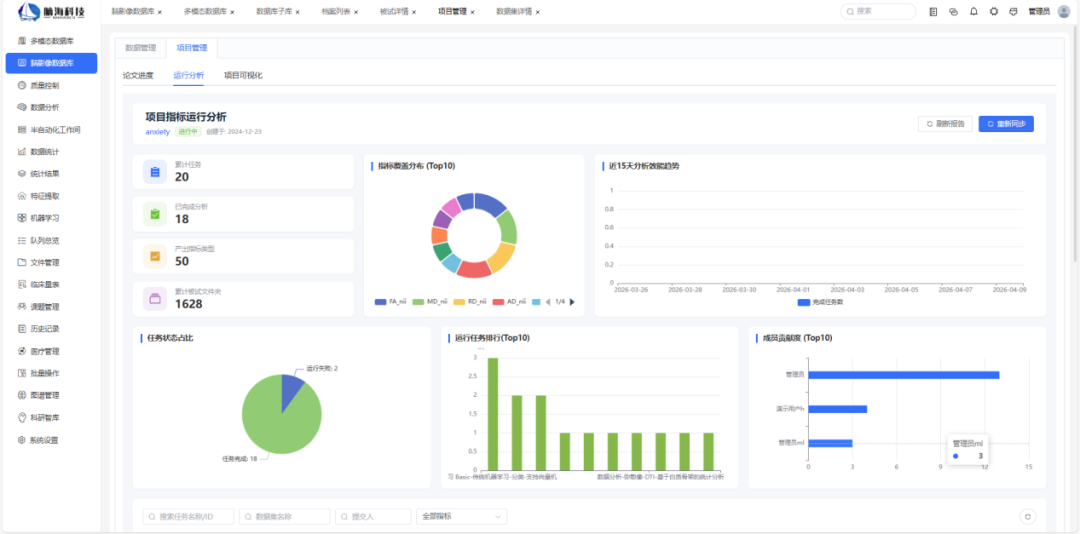Select the 项目管理 panel tab
This screenshot has height=534, width=1080.
[191, 48]
